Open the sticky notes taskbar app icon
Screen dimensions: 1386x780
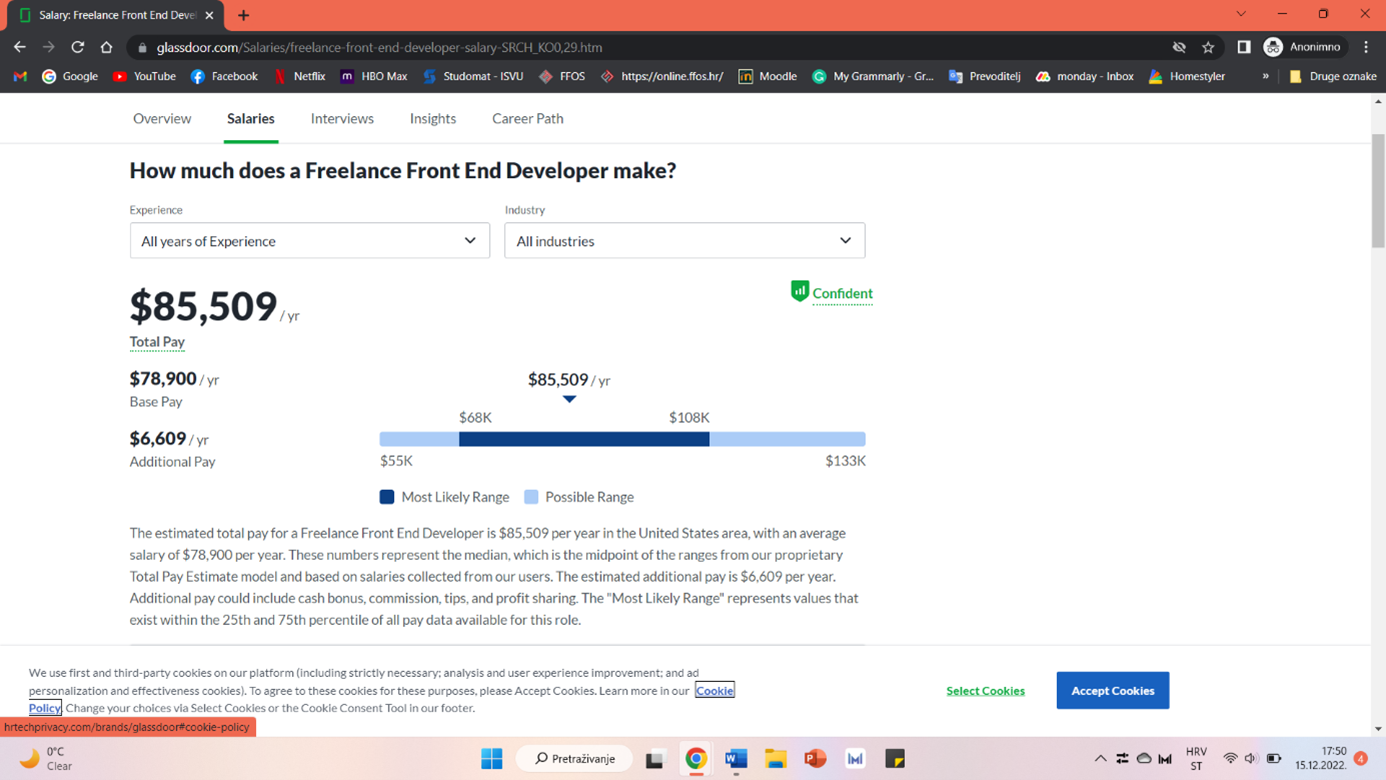(x=895, y=759)
